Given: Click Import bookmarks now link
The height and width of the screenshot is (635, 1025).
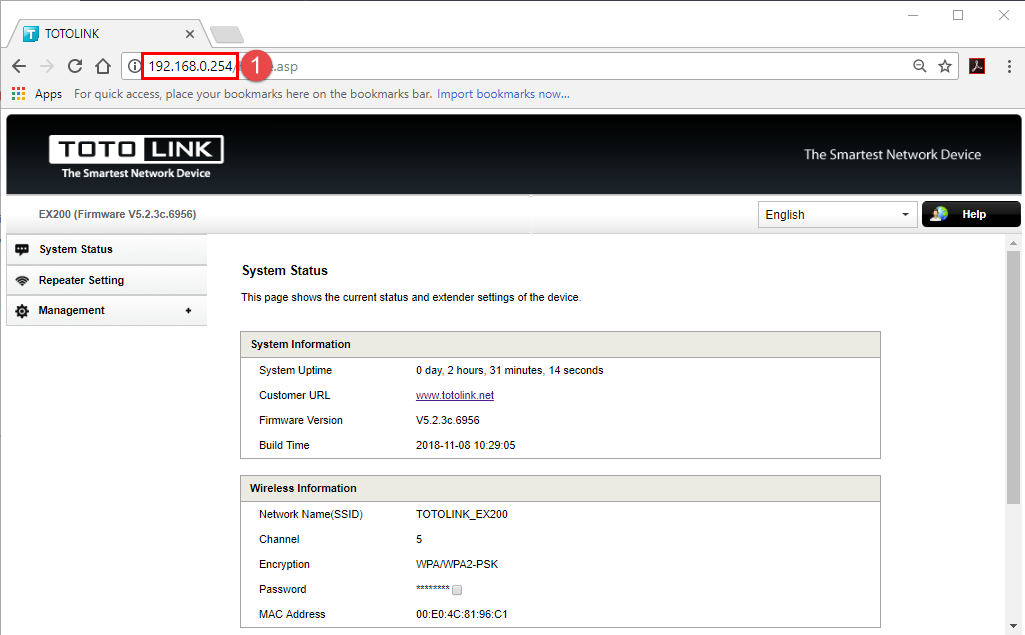Looking at the screenshot, I should click(x=503, y=94).
